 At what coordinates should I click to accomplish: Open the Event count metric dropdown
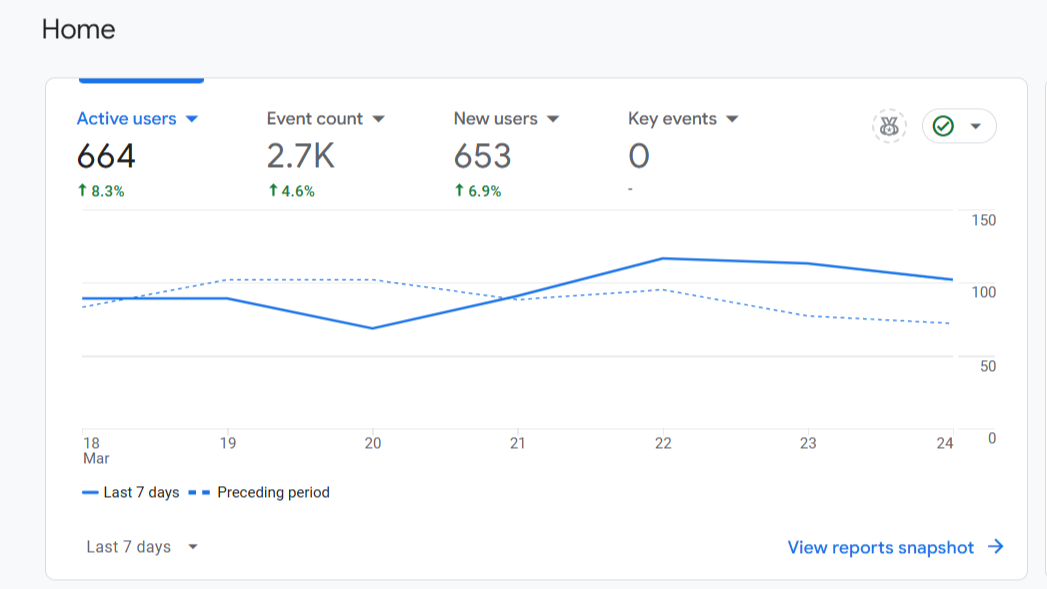tap(379, 118)
